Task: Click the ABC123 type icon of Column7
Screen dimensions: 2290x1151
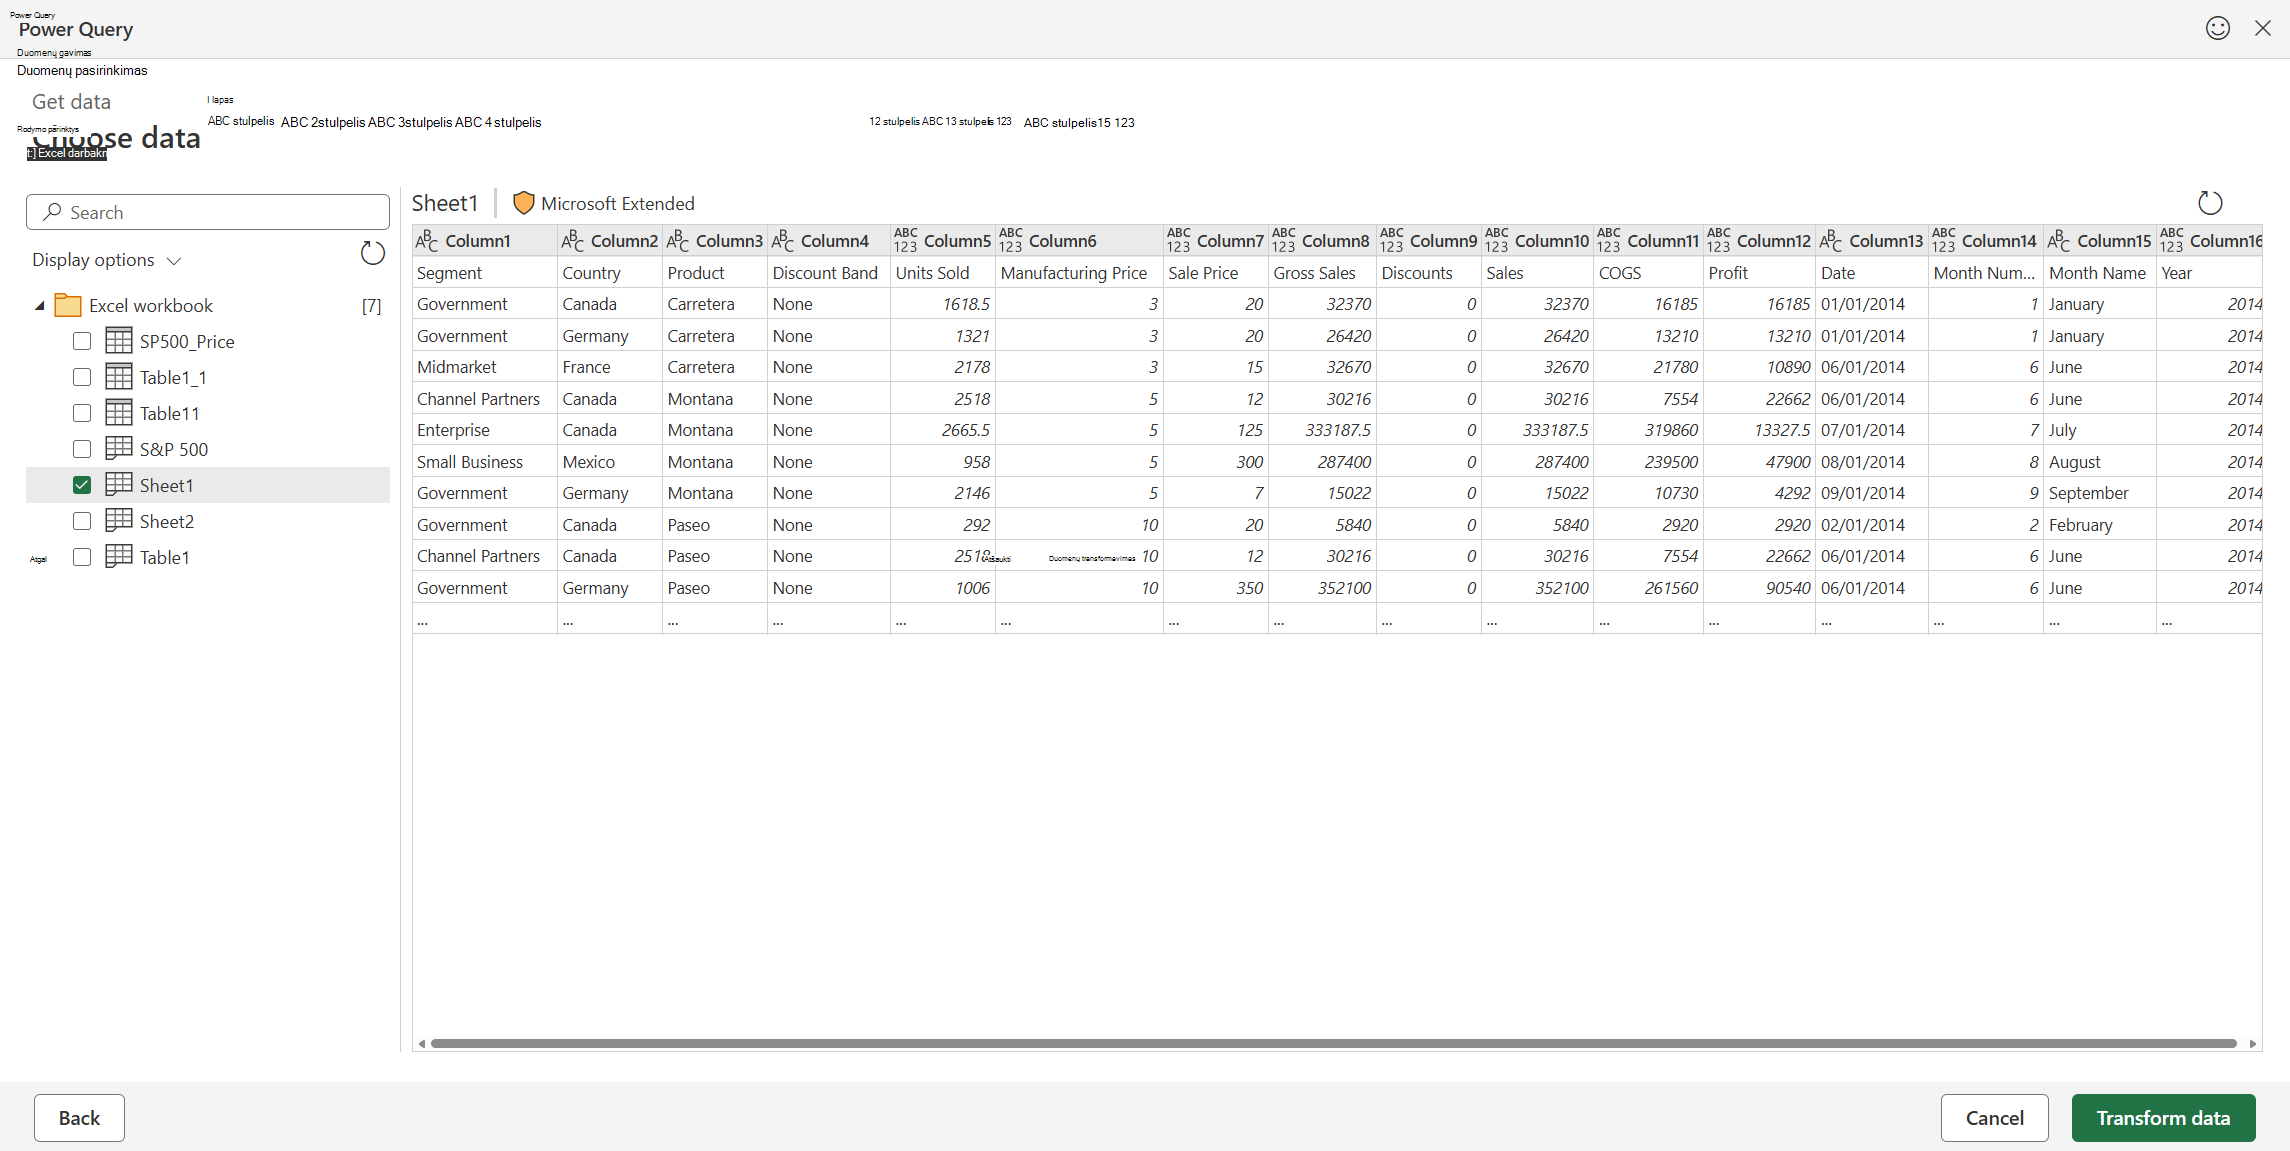Action: point(1178,241)
